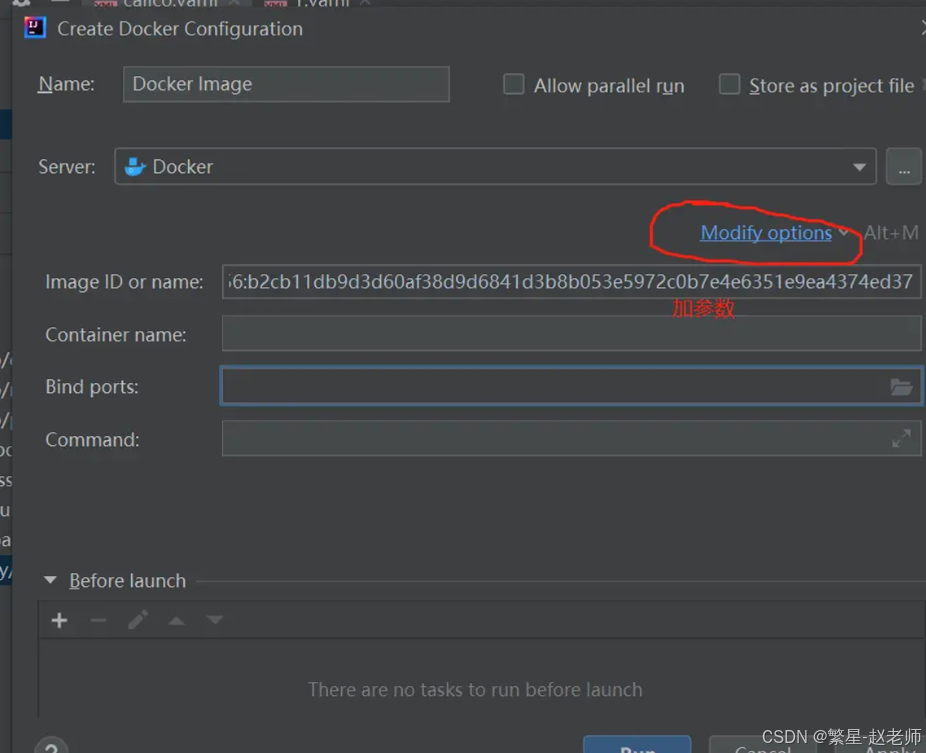The height and width of the screenshot is (753, 926).
Task: Click the Cancel button
Action: (x=762, y=746)
